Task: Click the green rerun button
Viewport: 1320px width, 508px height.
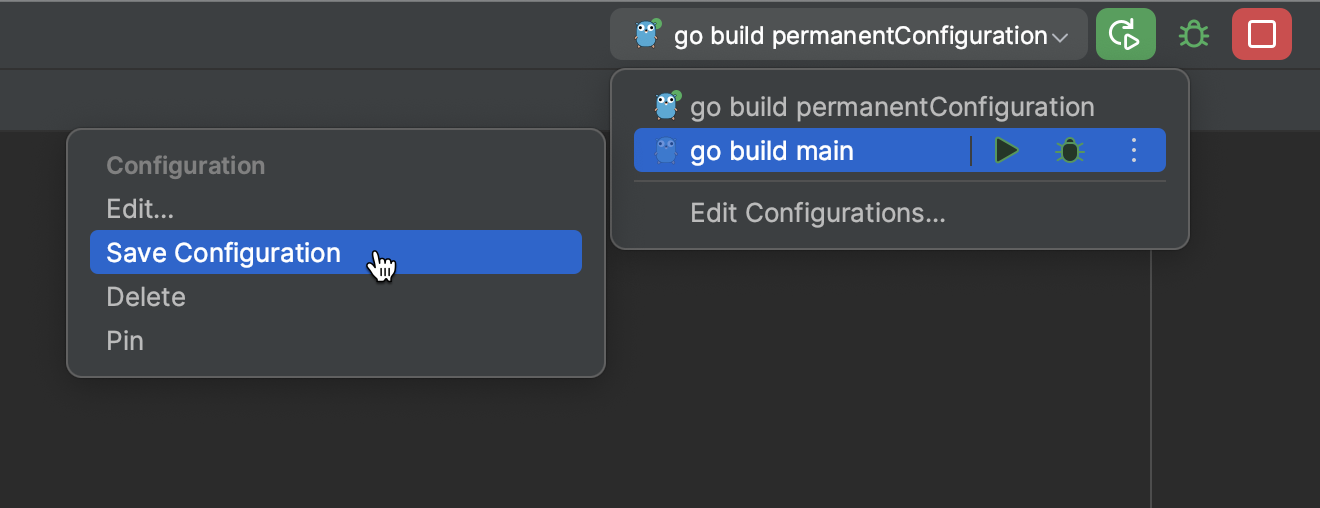Action: coord(1125,35)
